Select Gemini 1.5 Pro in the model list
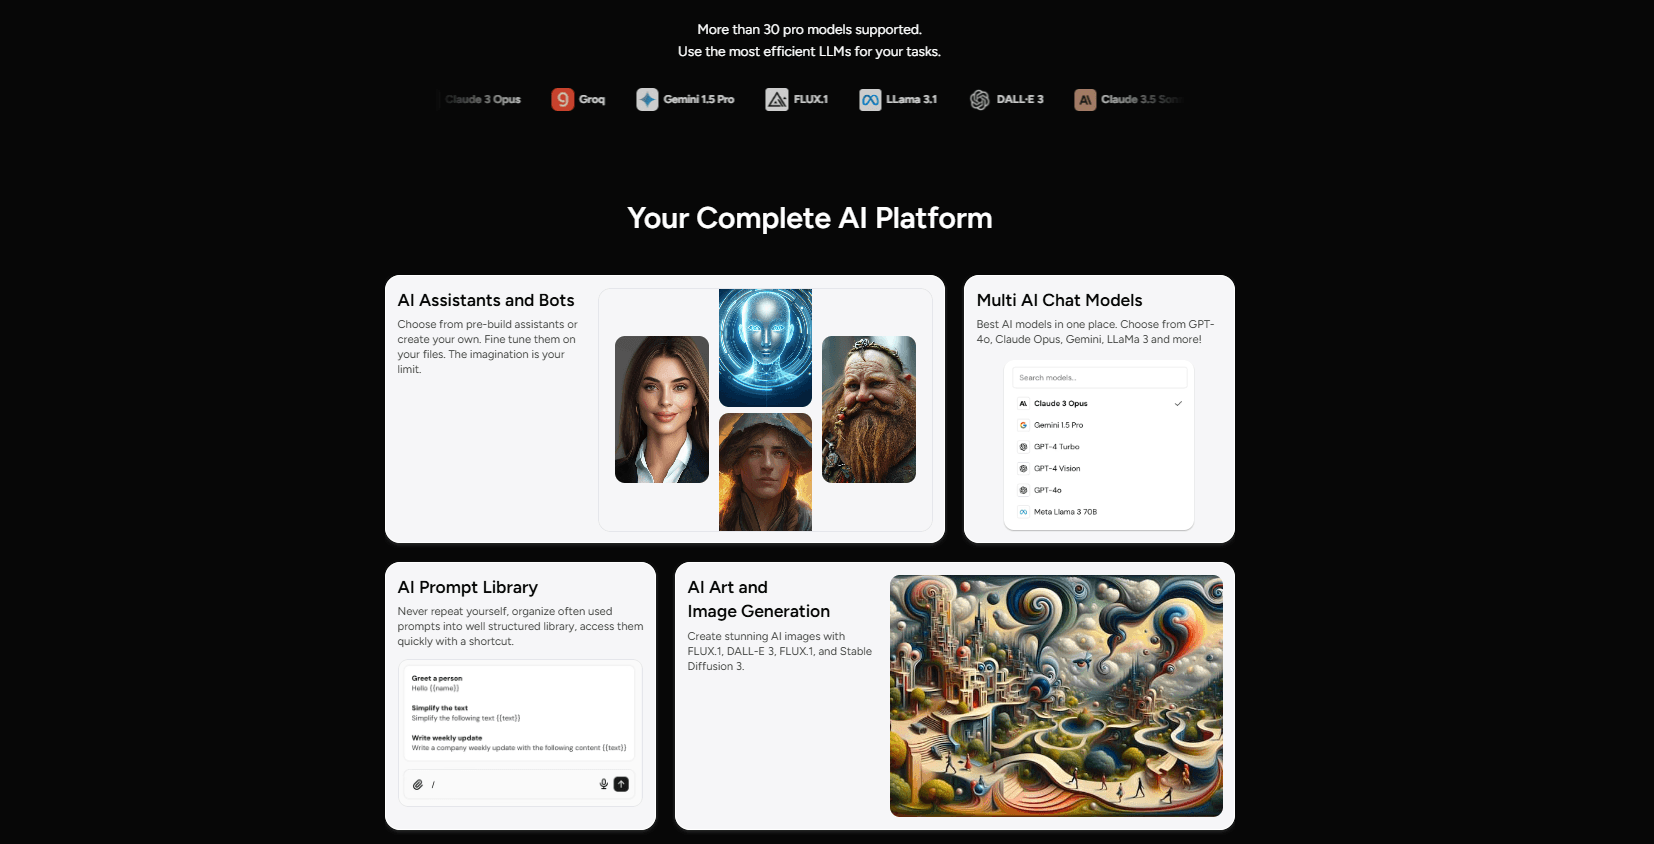 click(x=1099, y=425)
